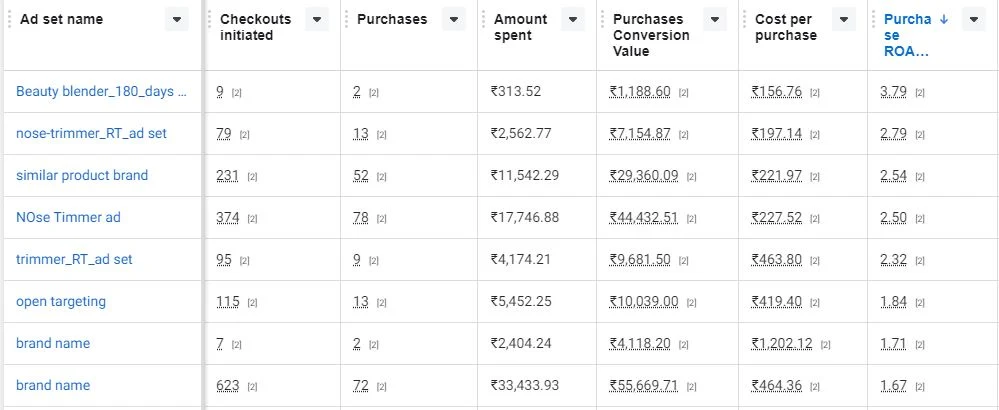The image size is (999, 410).
Task: Open the brand name ad set with 7 checkouts
Action: coord(53,343)
